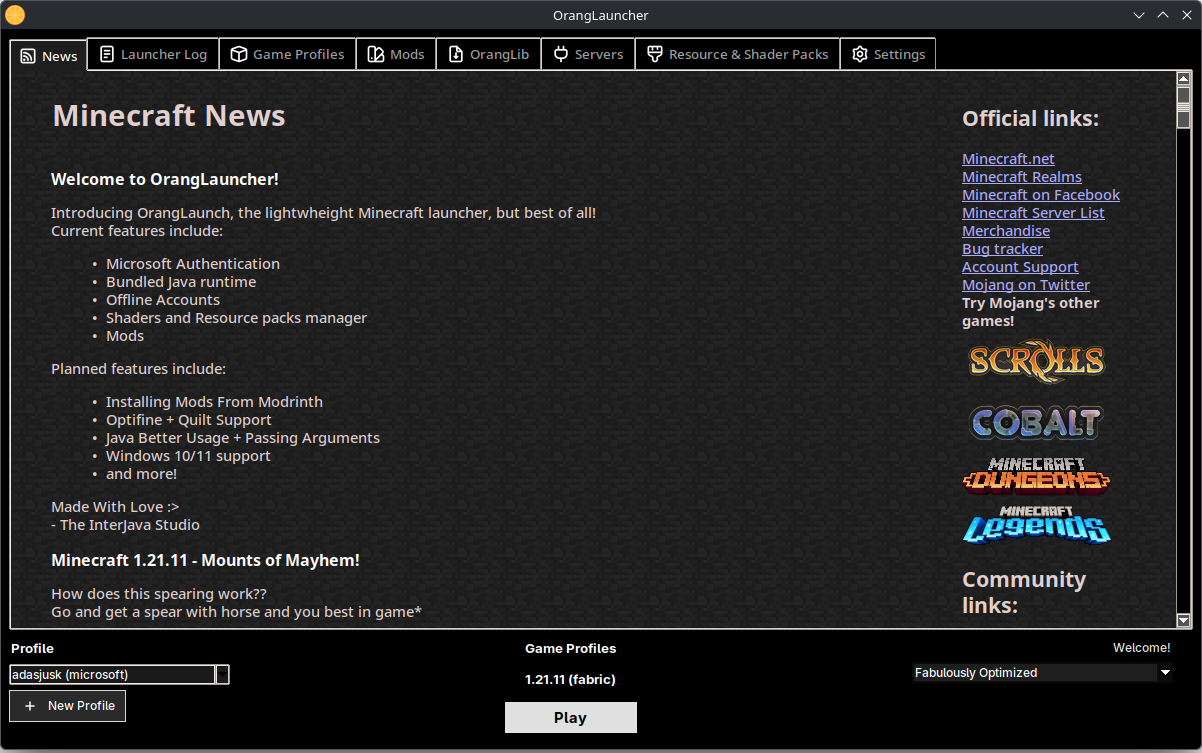This screenshot has height=753, width=1202.
Task: Click the Resource & Shader Packs icon
Action: click(x=654, y=54)
